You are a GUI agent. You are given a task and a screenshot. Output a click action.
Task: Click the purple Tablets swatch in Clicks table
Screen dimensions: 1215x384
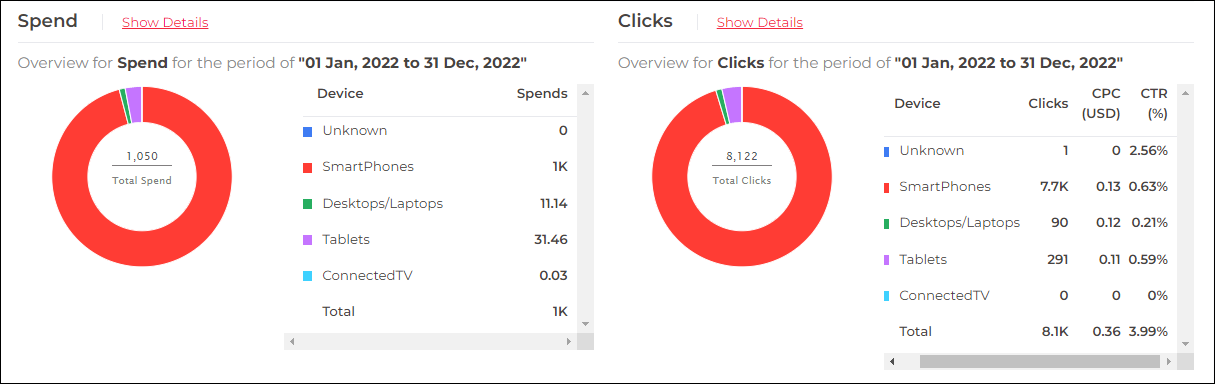[x=886, y=259]
